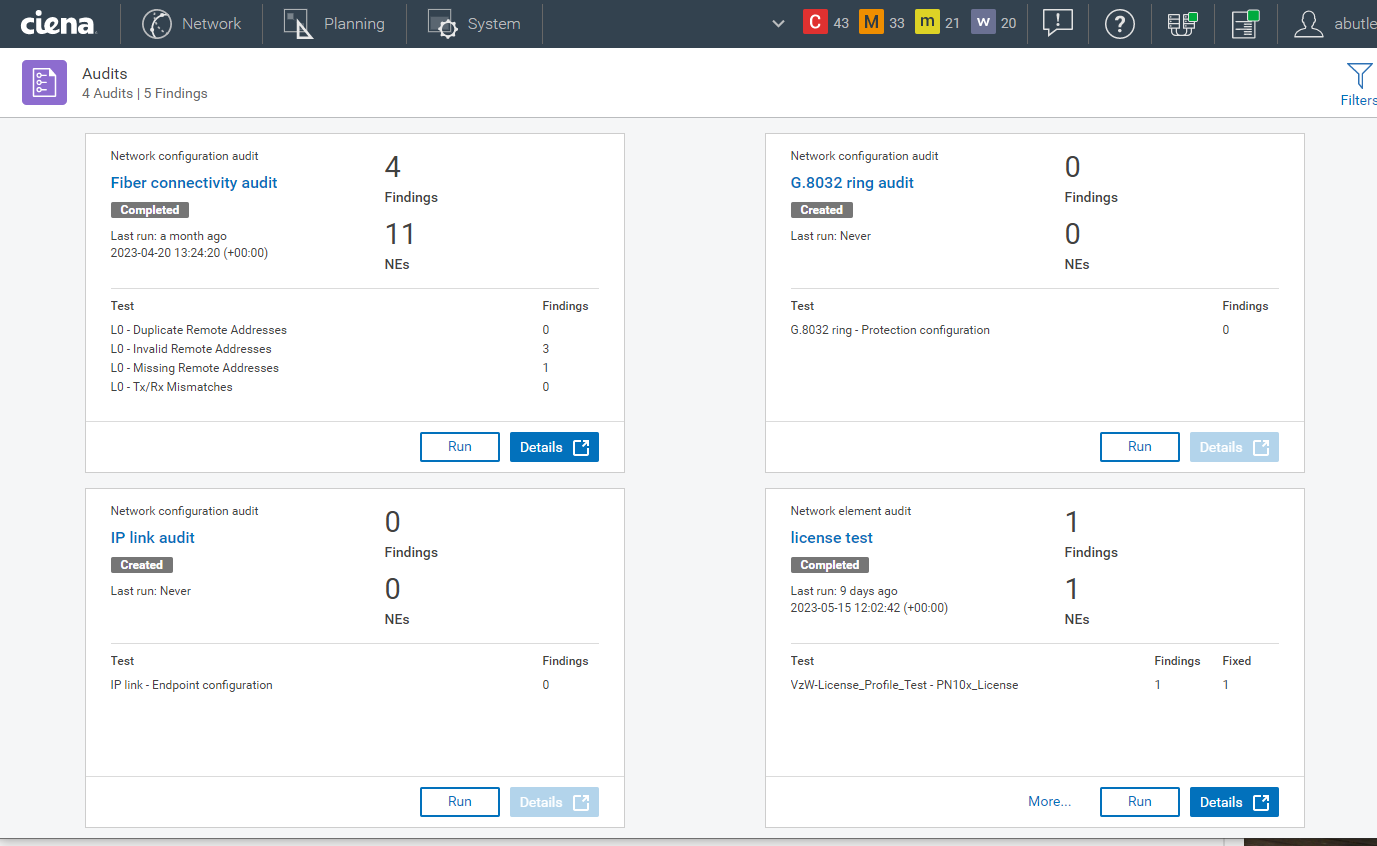Click More... on the license test card
The height and width of the screenshot is (846, 1377).
pos(1048,801)
